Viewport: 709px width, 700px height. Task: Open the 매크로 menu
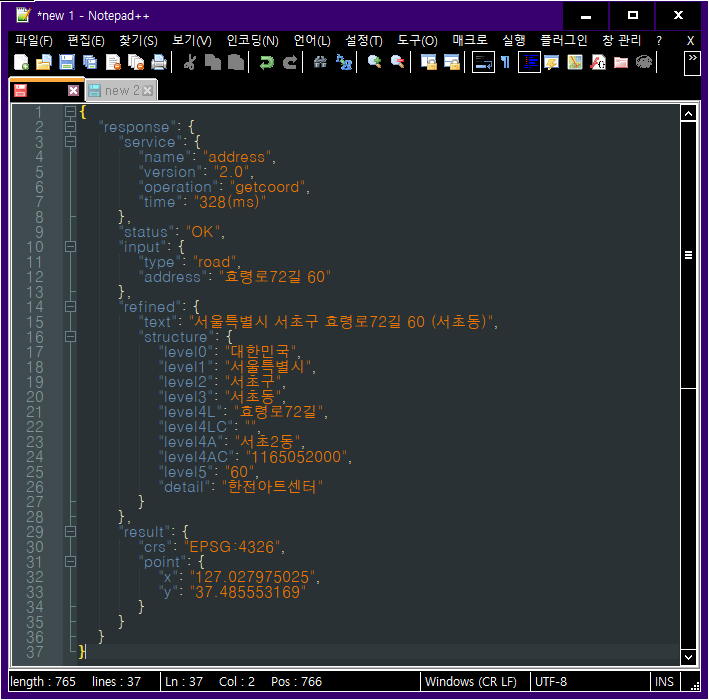(x=470, y=41)
